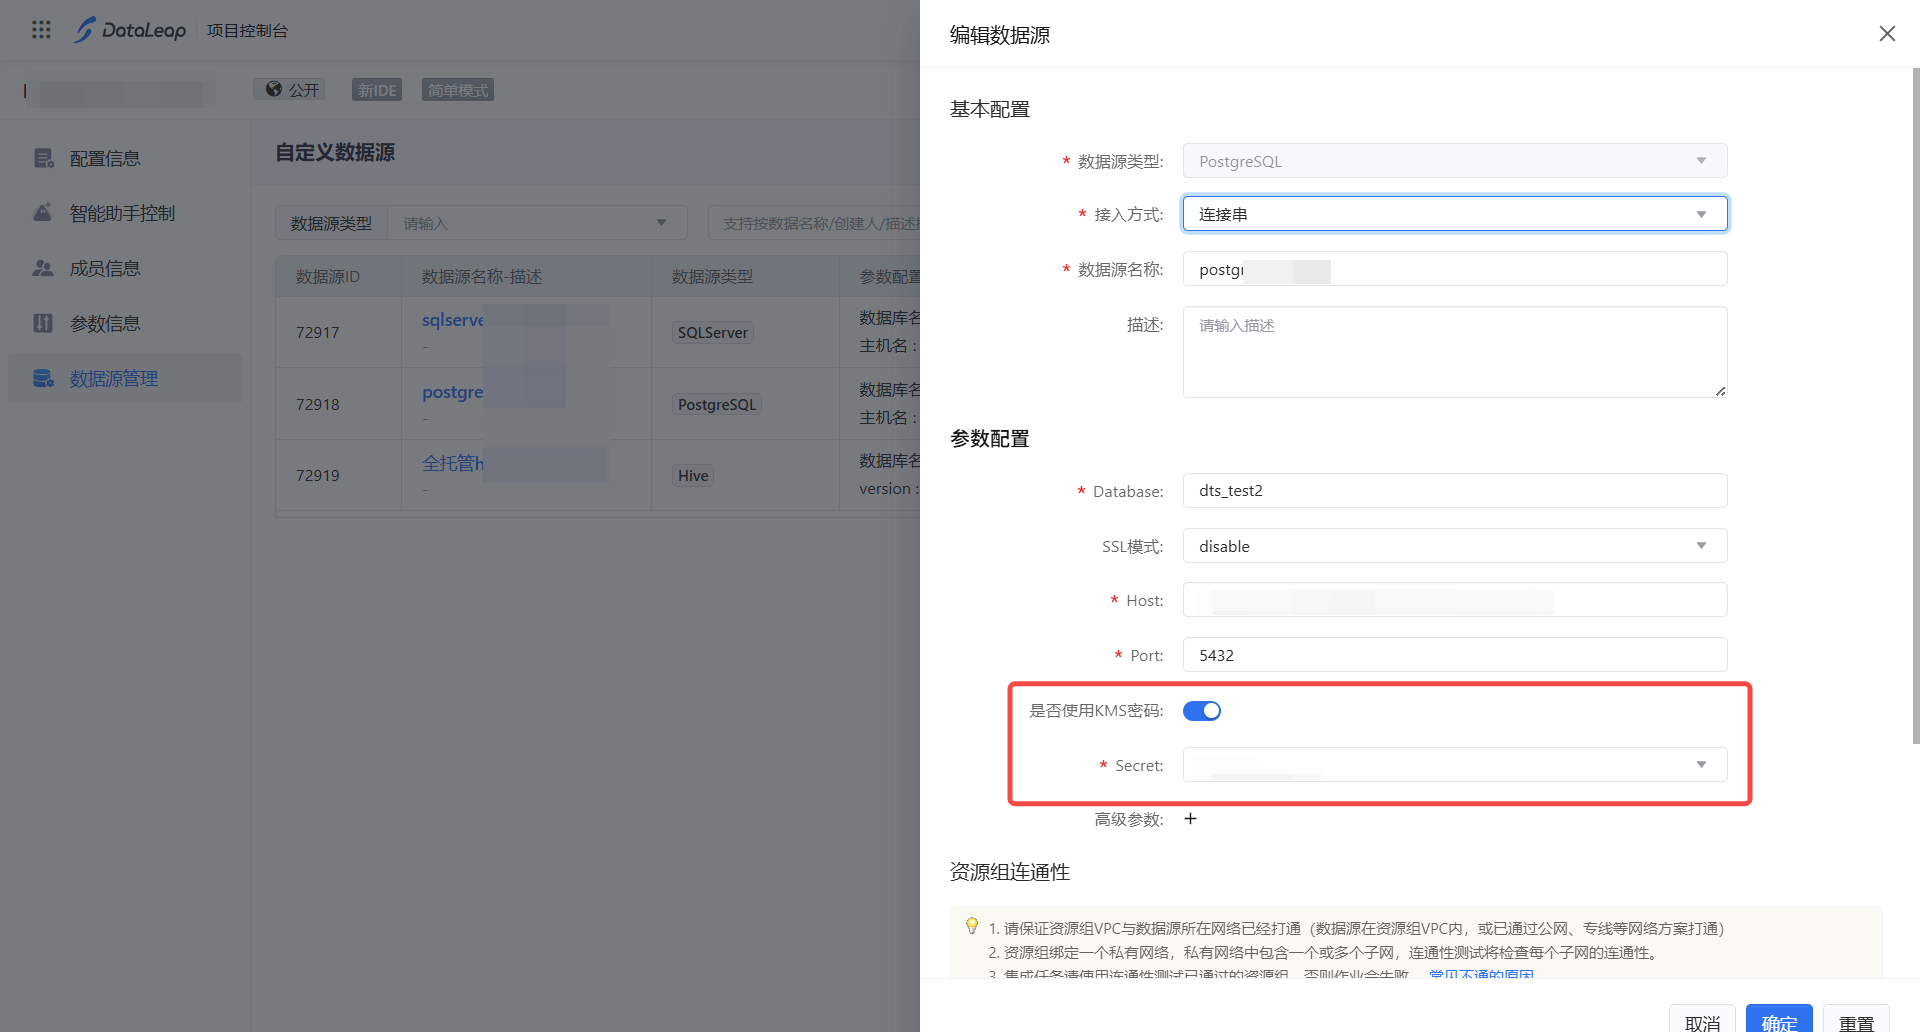
Task: Close the 编辑数据源 panel with X
Action: pyautogui.click(x=1887, y=34)
